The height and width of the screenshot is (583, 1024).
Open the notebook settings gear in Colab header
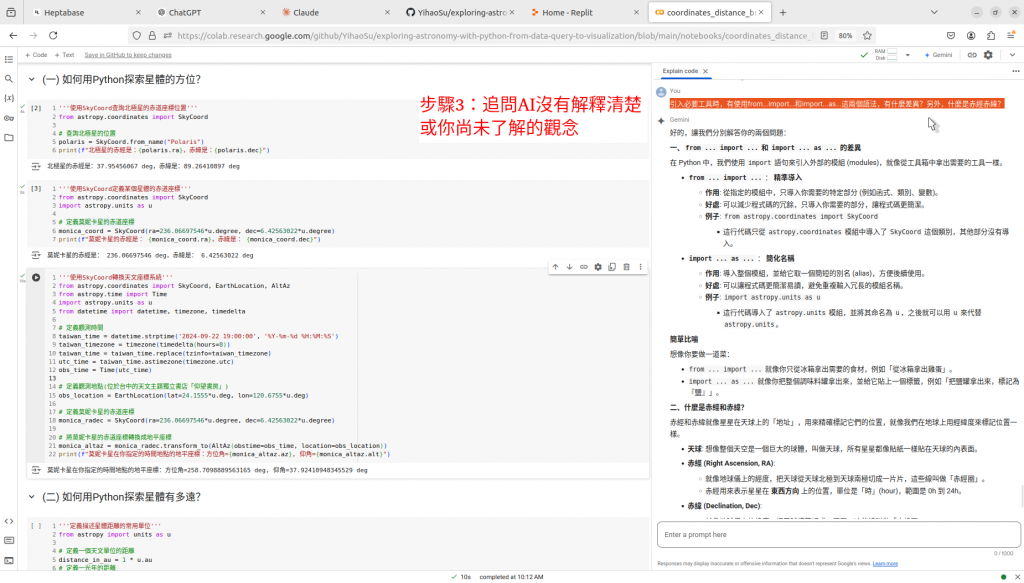988,55
